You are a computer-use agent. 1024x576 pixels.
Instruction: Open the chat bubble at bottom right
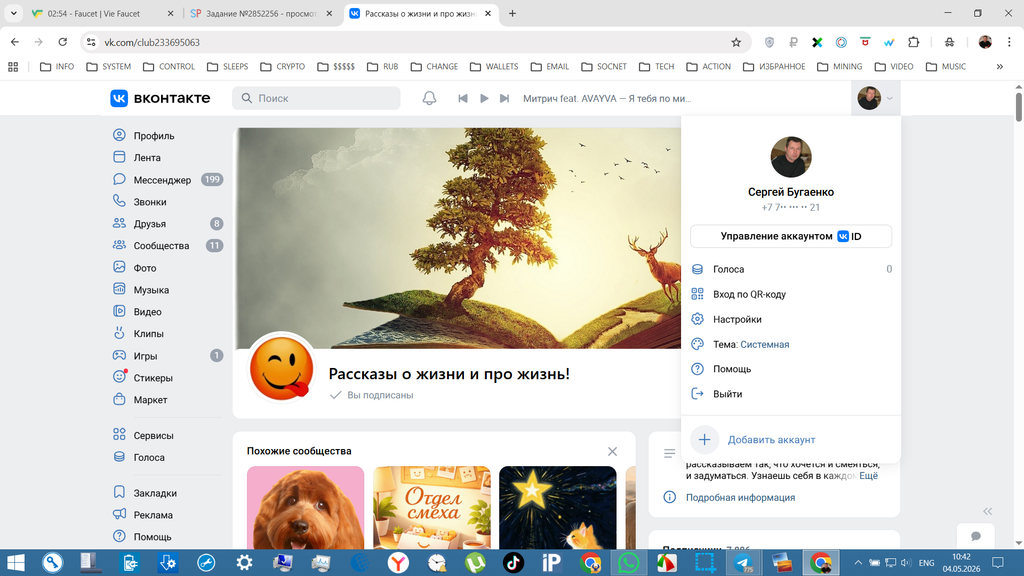tap(976, 536)
